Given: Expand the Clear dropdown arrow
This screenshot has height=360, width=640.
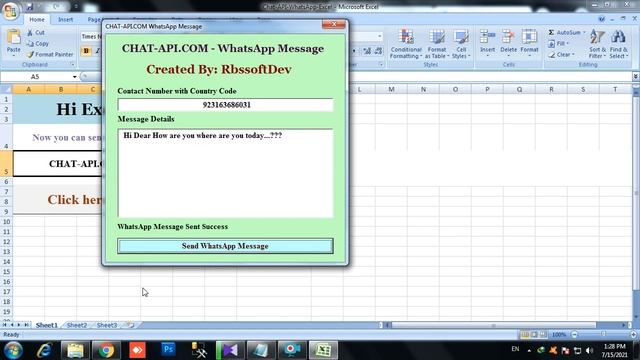Looking at the screenshot, I should pyautogui.click(x=573, y=54).
